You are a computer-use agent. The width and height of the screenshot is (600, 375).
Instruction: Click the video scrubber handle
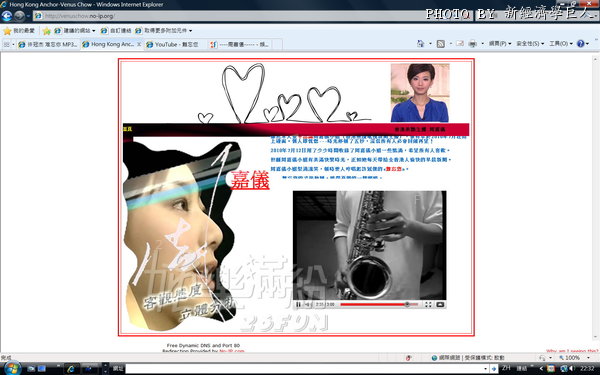[407, 305]
